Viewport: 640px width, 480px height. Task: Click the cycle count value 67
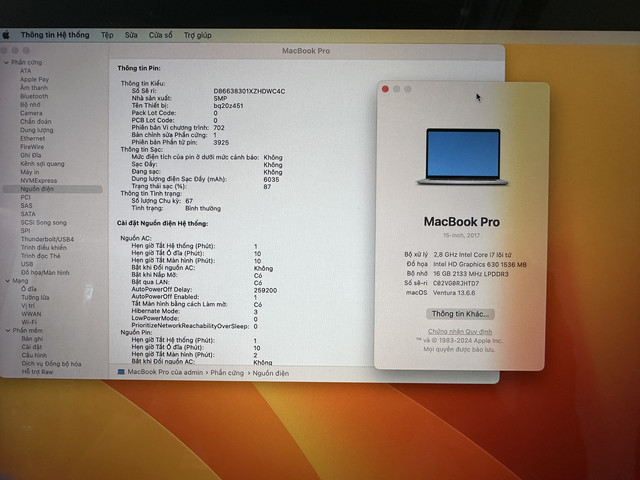pos(189,201)
